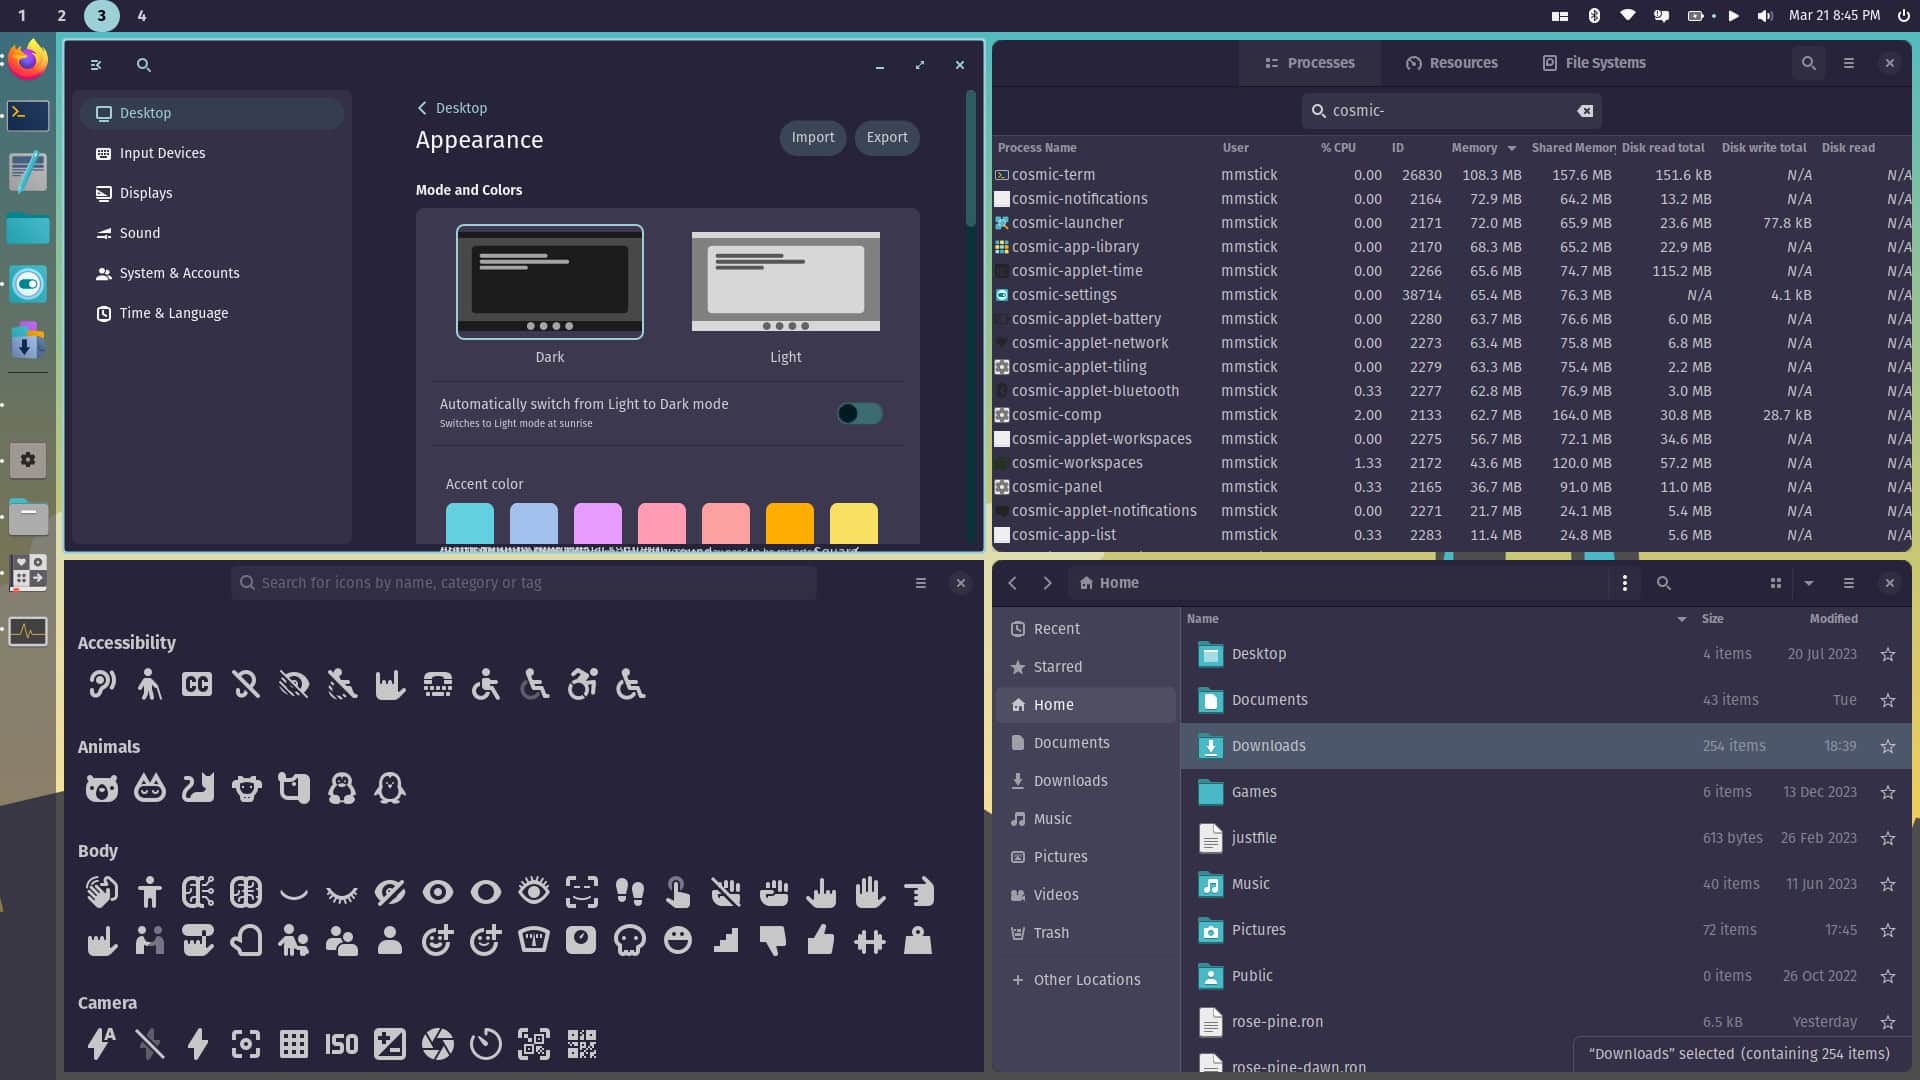Star the justfile file
The image size is (1920, 1080).
[1887, 838]
